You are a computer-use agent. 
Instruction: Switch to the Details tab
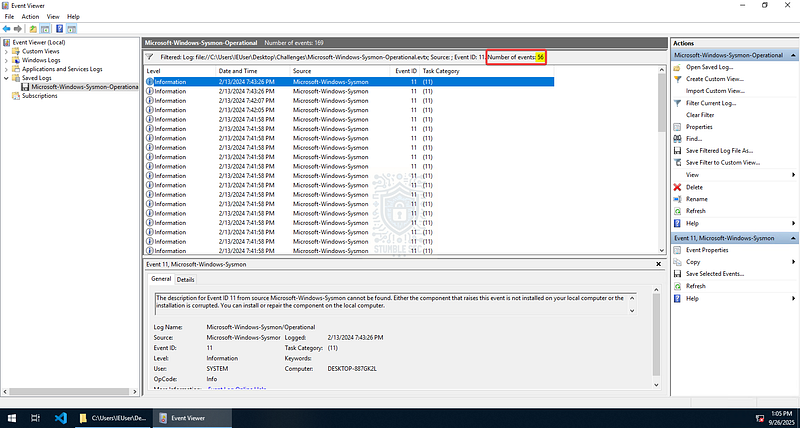tap(186, 280)
